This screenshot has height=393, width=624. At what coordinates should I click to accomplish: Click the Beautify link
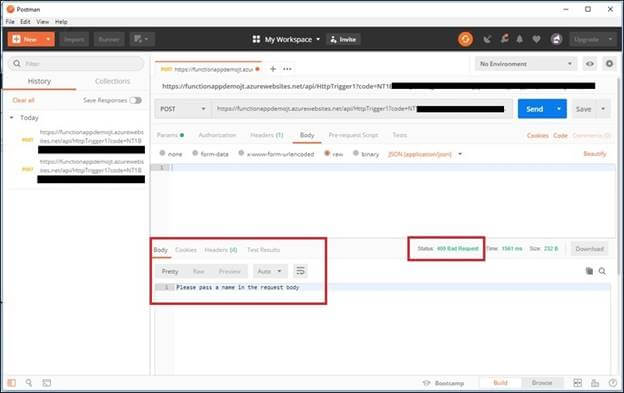[x=595, y=154]
